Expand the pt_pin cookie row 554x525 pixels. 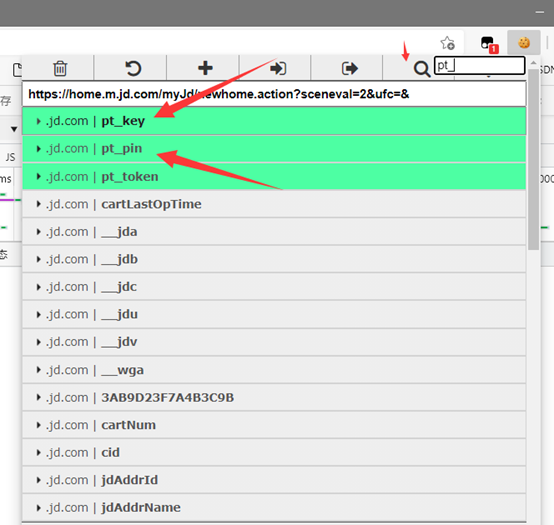(x=274, y=148)
